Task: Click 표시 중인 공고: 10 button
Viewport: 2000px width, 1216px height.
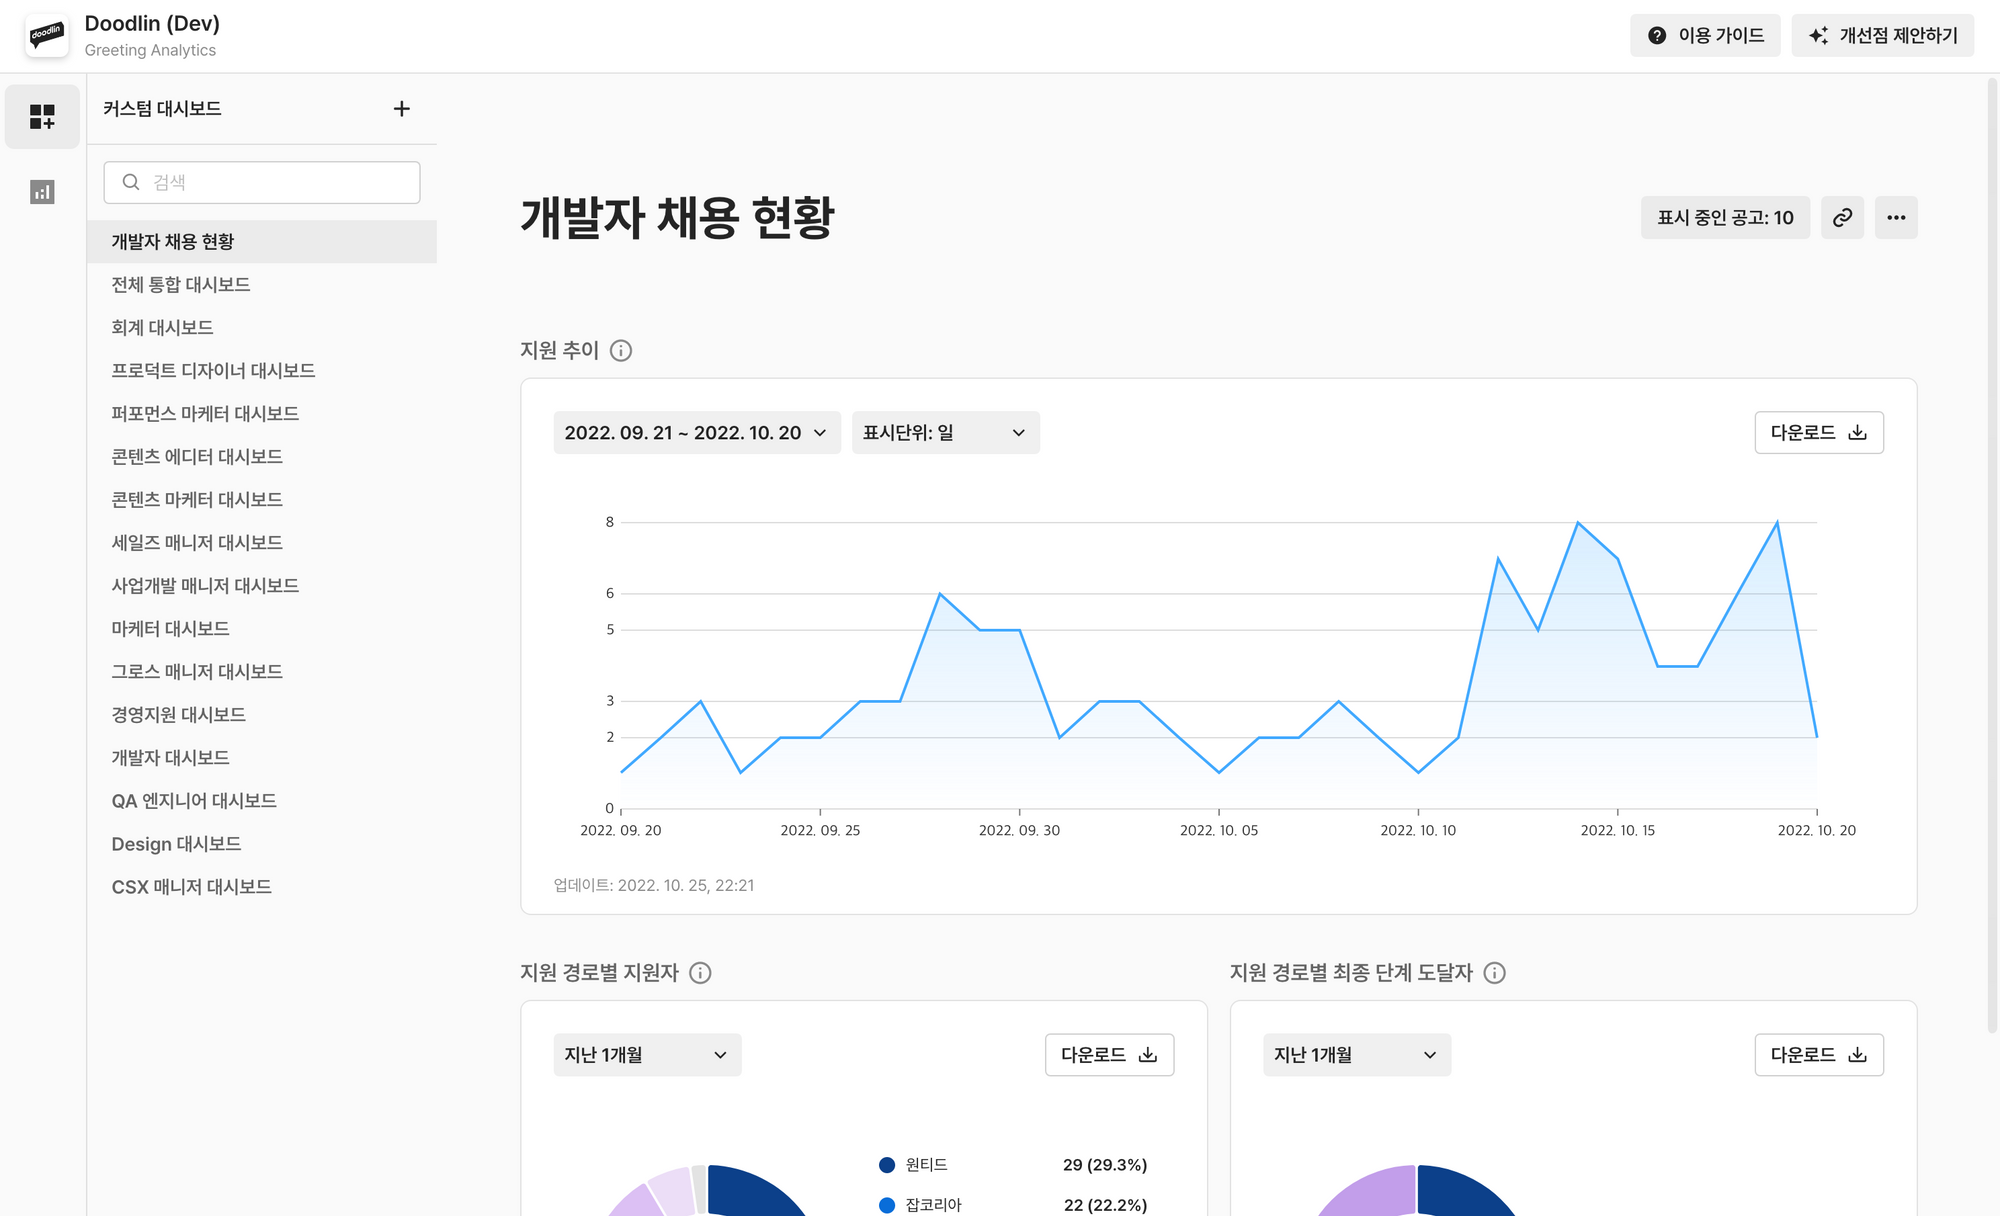Action: (1725, 218)
